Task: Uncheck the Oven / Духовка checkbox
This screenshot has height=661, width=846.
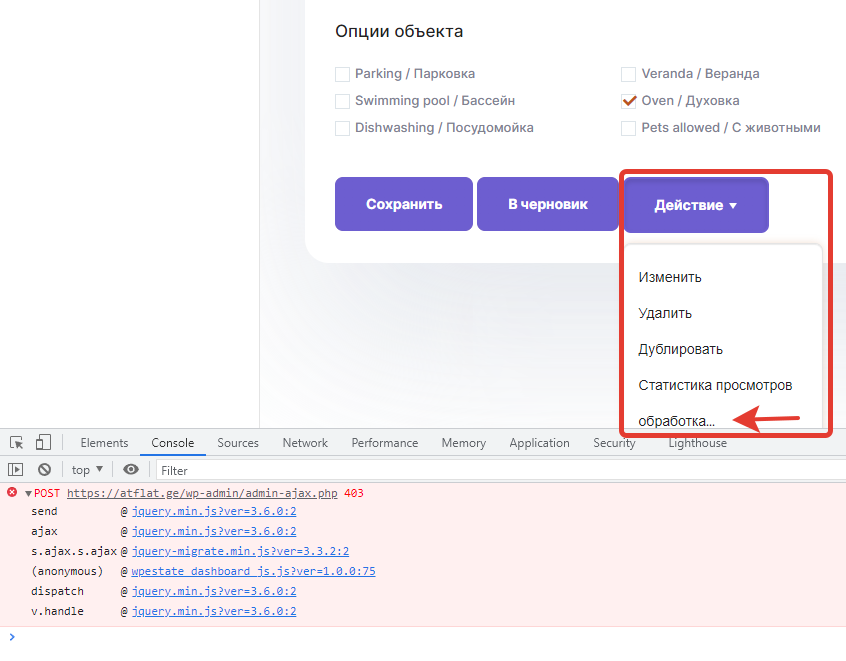Action: tap(628, 101)
